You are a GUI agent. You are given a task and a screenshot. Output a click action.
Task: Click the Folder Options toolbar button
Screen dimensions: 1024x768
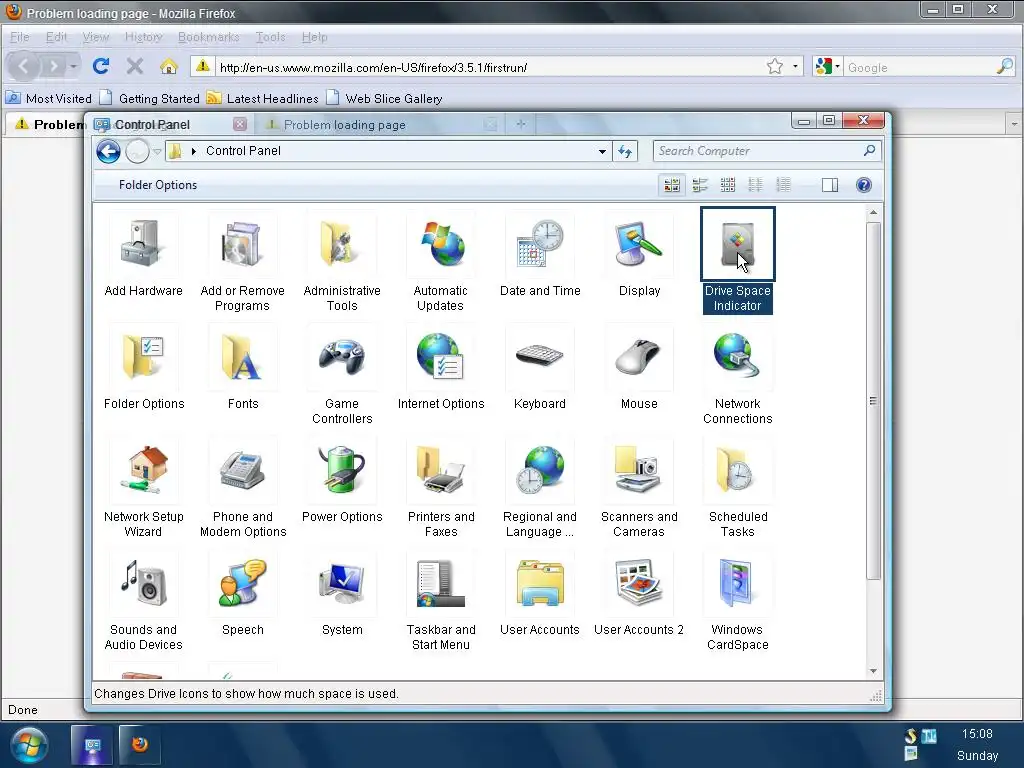(x=158, y=185)
